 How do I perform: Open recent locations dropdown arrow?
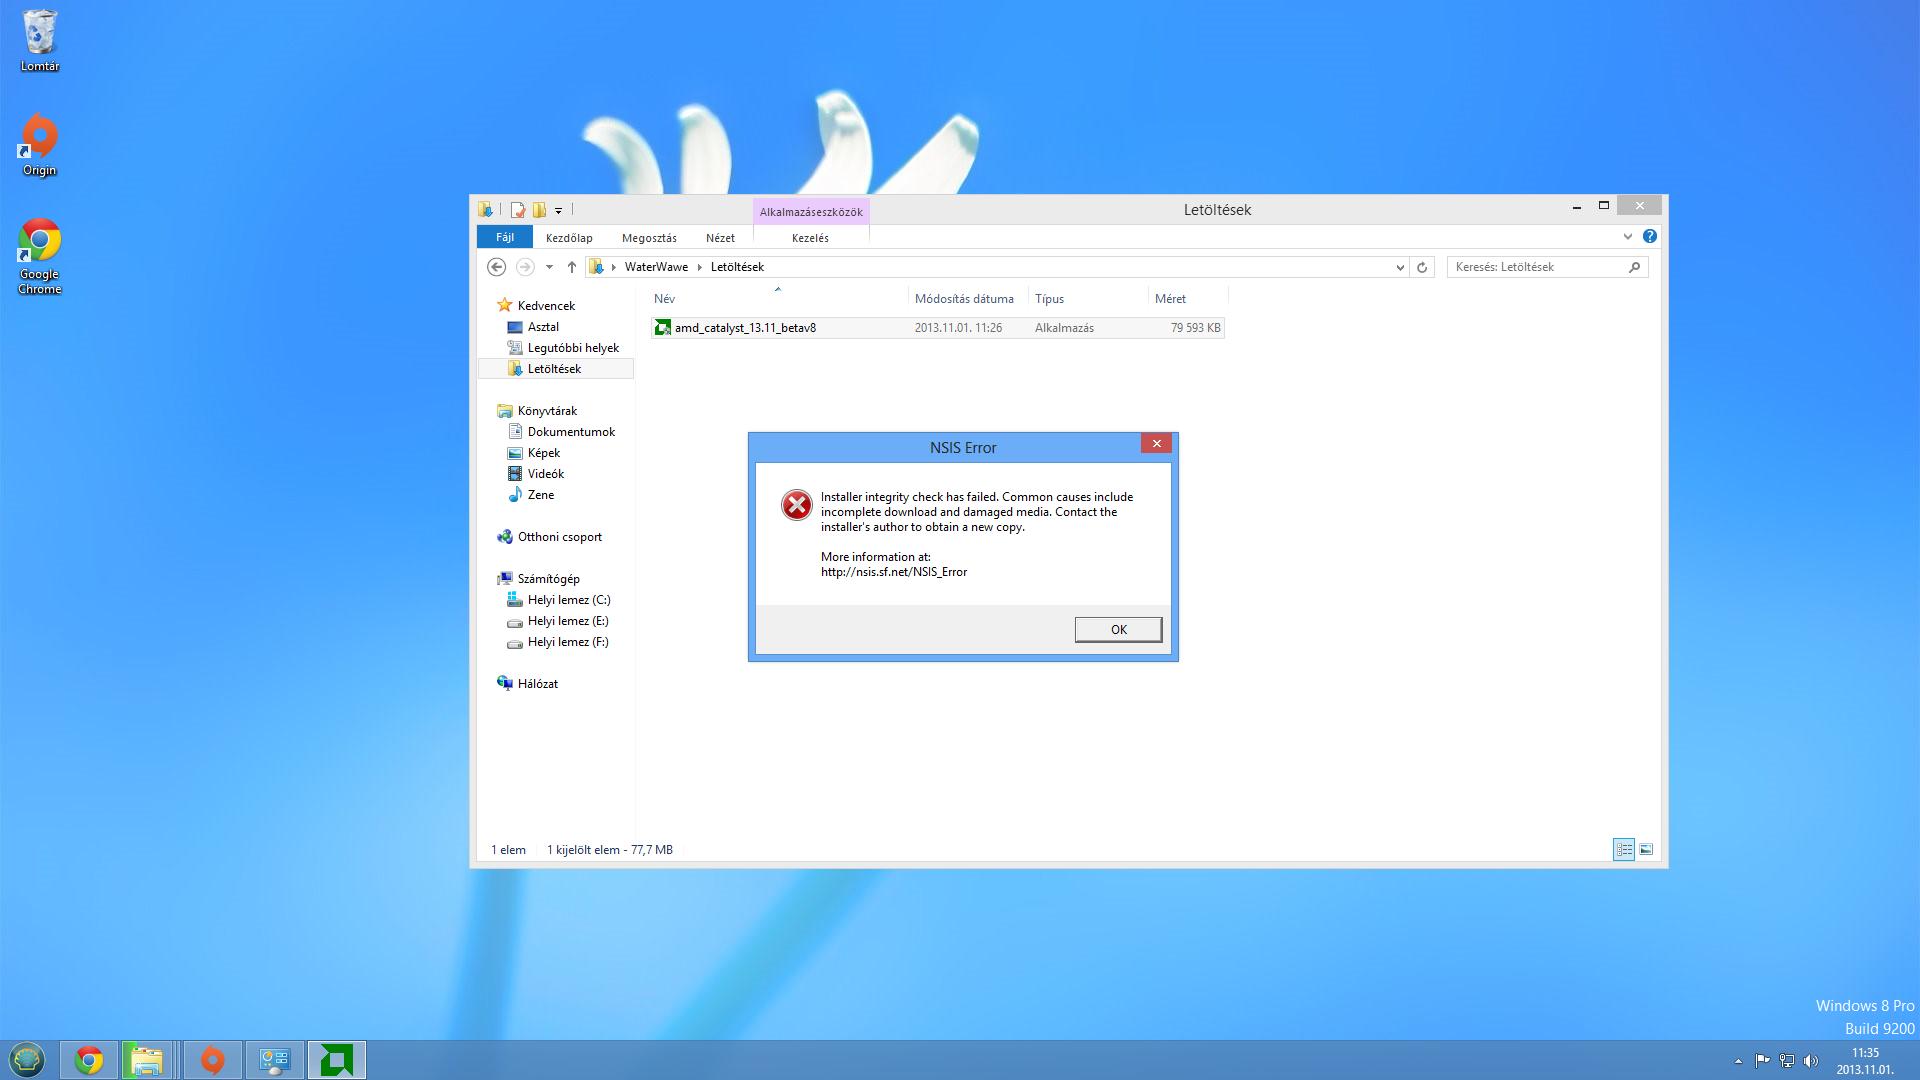[549, 267]
